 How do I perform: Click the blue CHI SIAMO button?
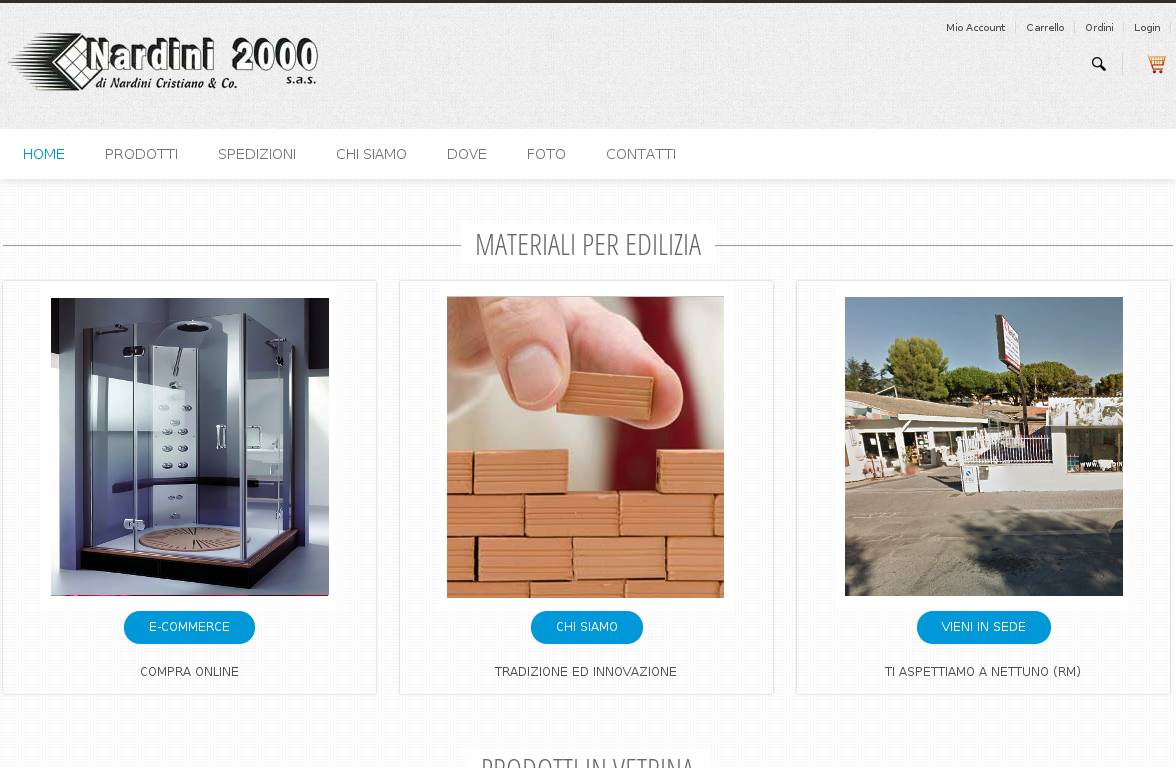click(586, 627)
